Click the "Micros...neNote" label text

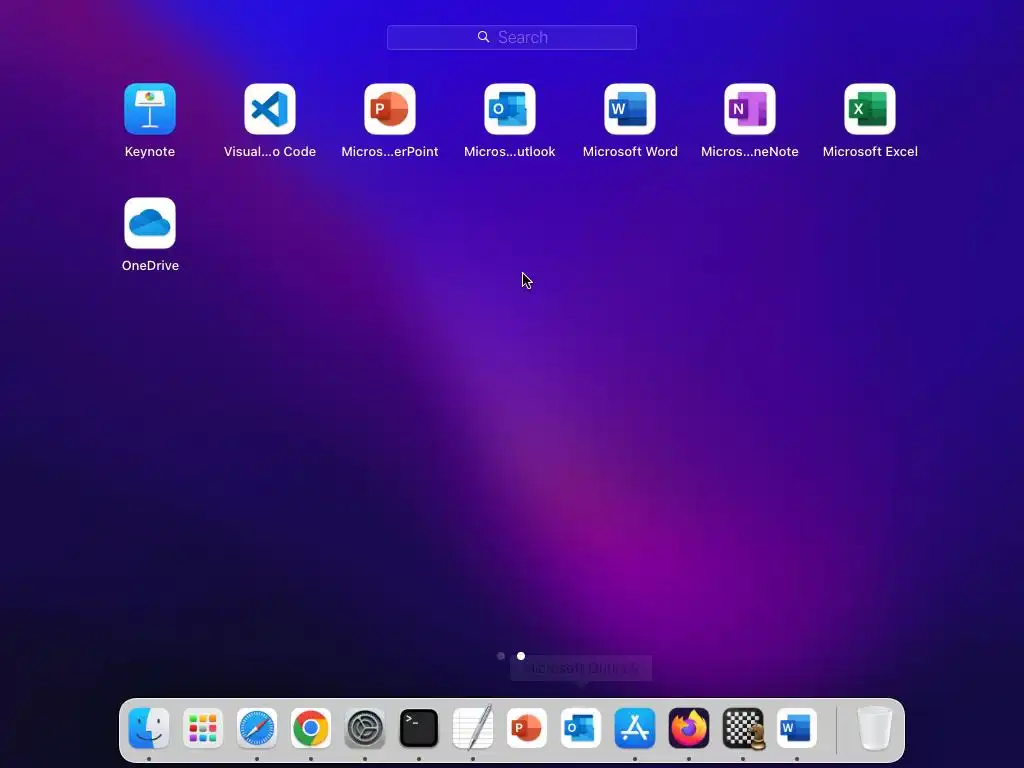coord(750,152)
